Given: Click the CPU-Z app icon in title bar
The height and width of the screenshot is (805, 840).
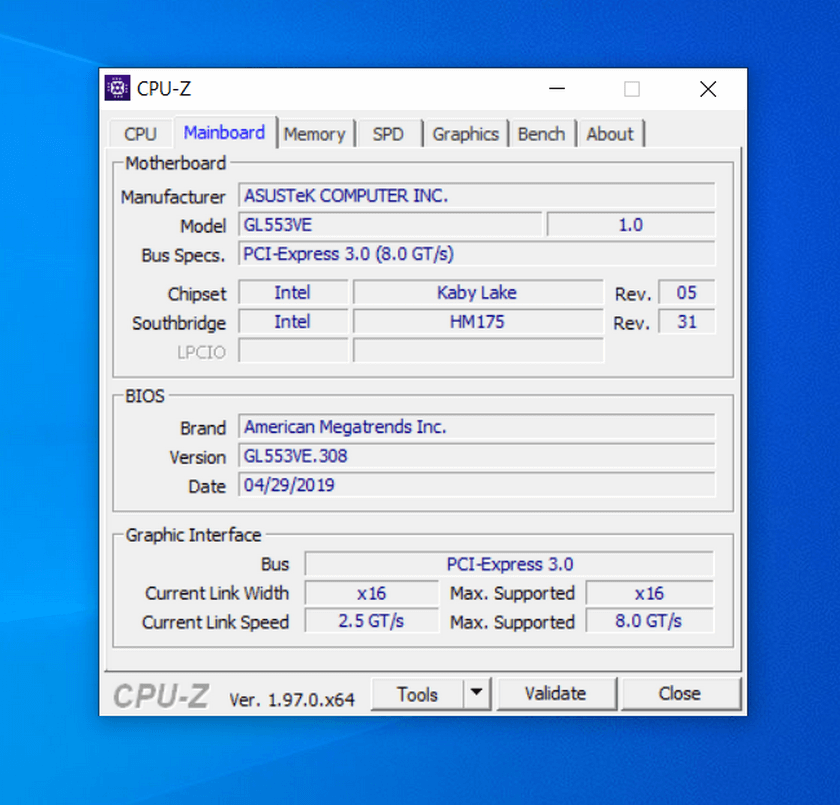Looking at the screenshot, I should (117, 88).
